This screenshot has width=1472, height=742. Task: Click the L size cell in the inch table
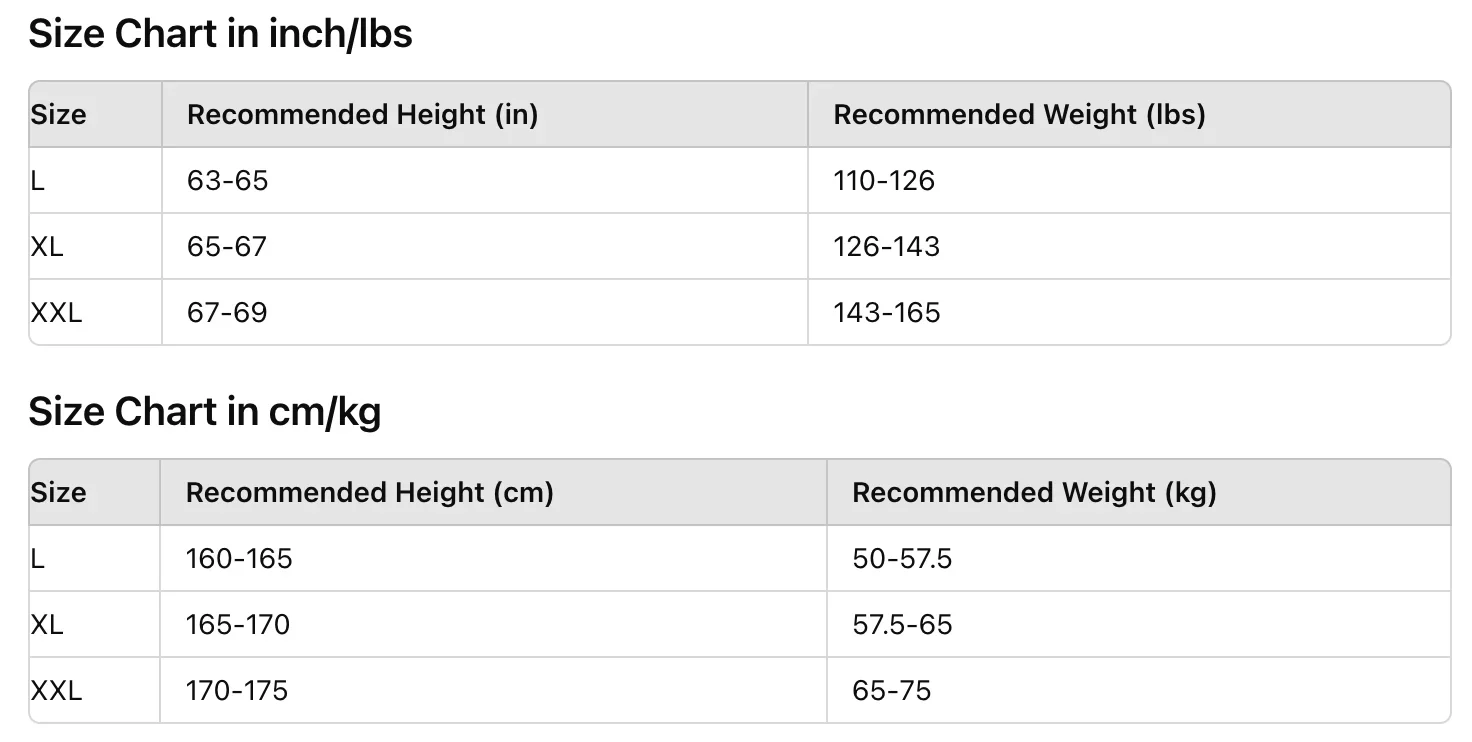click(38, 181)
